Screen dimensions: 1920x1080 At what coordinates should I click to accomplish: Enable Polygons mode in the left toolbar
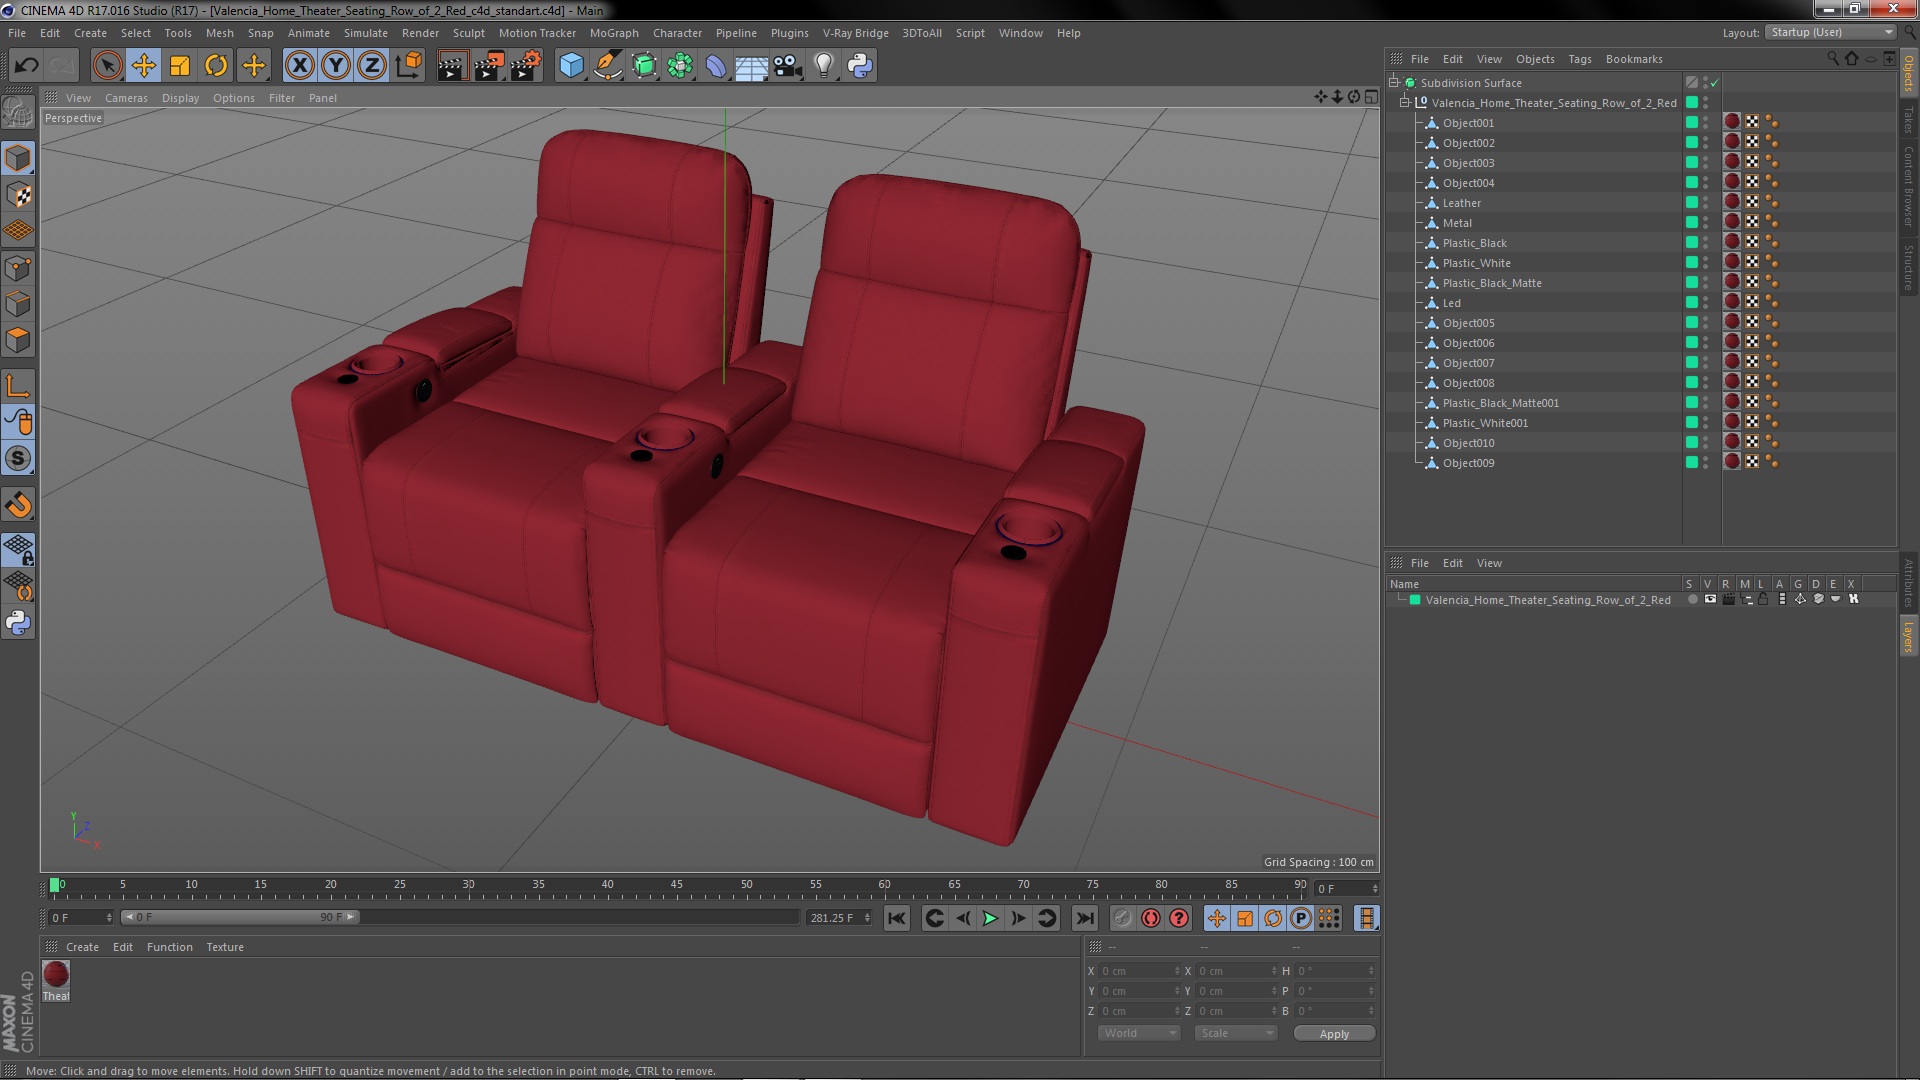click(x=18, y=341)
